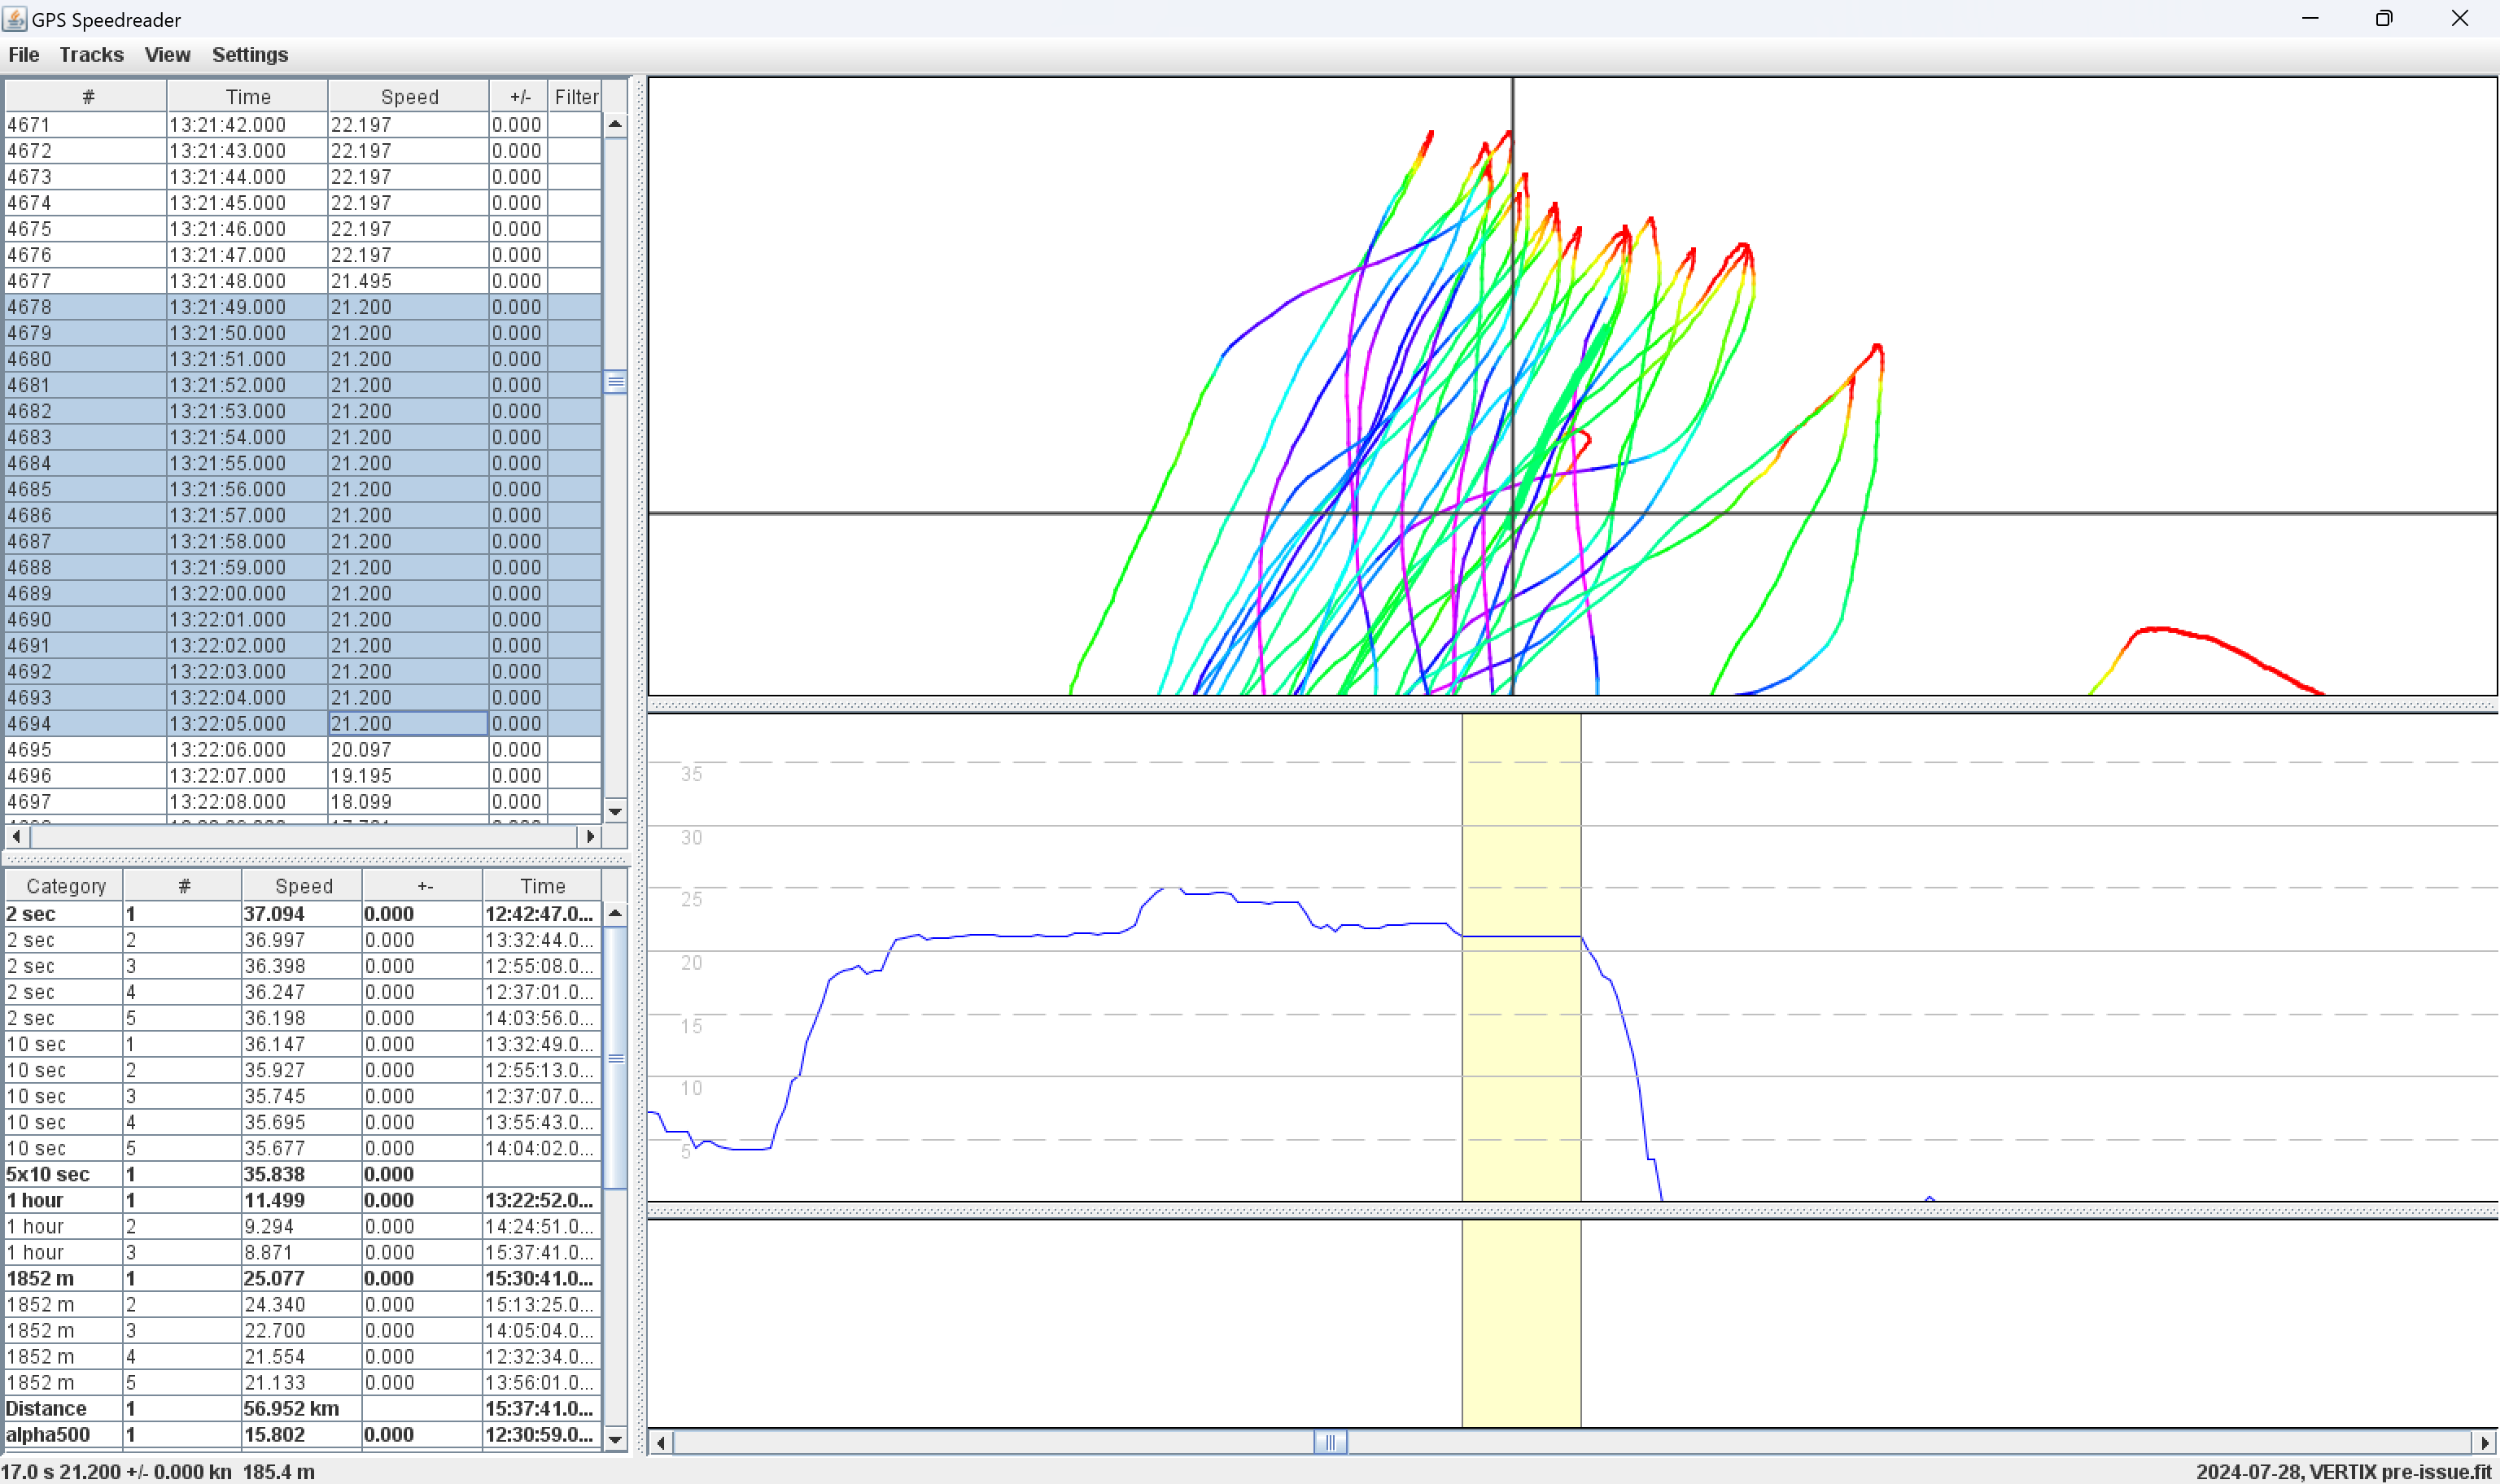
Task: Restore down the GPS Speedreader window
Action: tap(2385, 19)
